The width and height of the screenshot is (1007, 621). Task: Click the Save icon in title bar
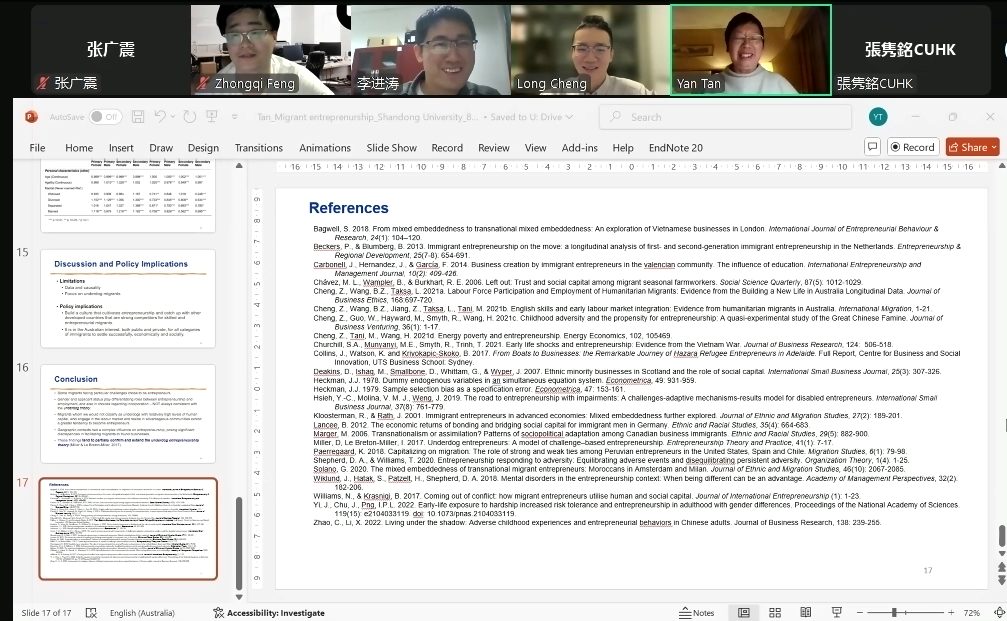pyautogui.click(x=138, y=117)
